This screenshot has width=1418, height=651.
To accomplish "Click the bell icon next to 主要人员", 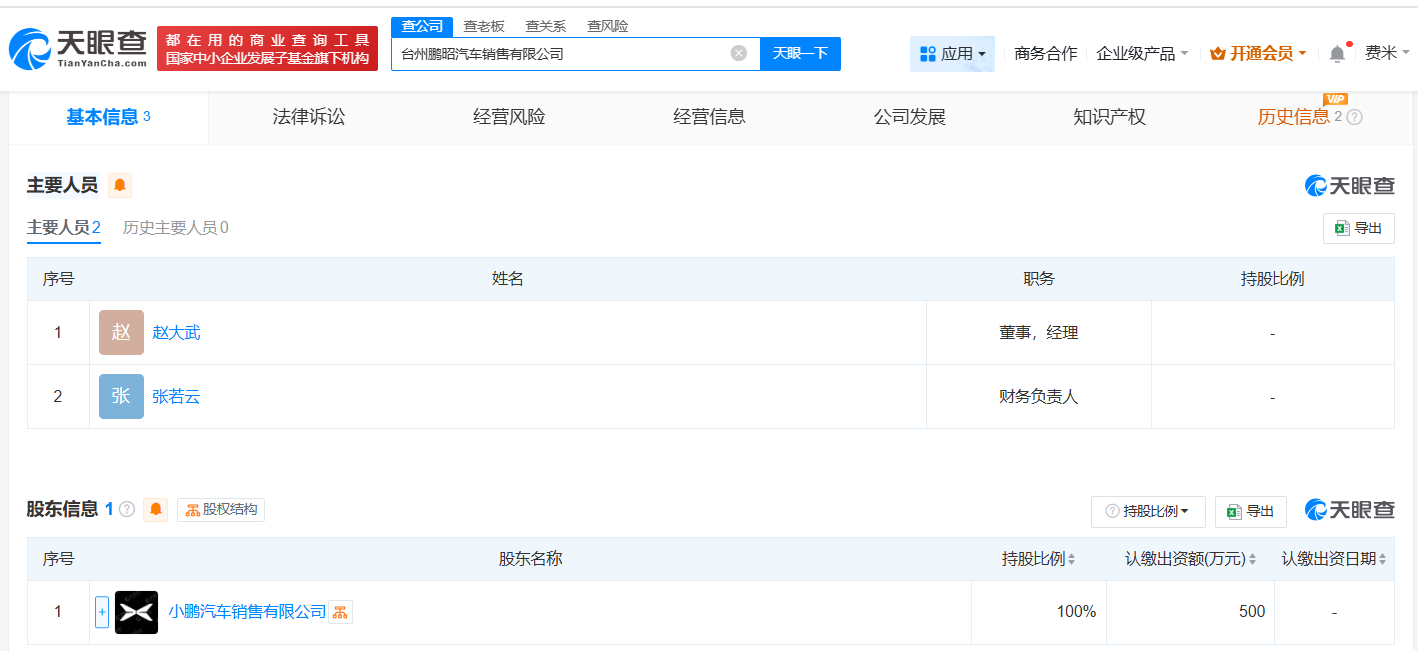I will tap(119, 185).
